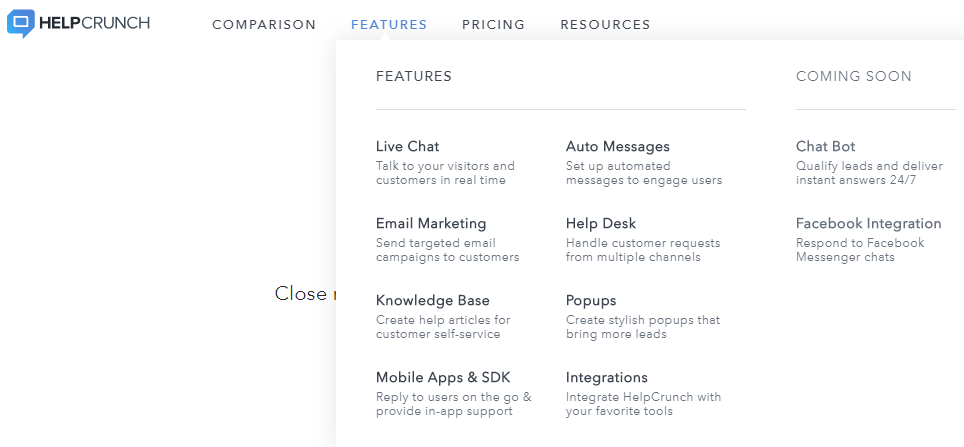Screen dimensions: 964x447
Task: Open the Chat Bot coming soon item
Action: click(826, 146)
